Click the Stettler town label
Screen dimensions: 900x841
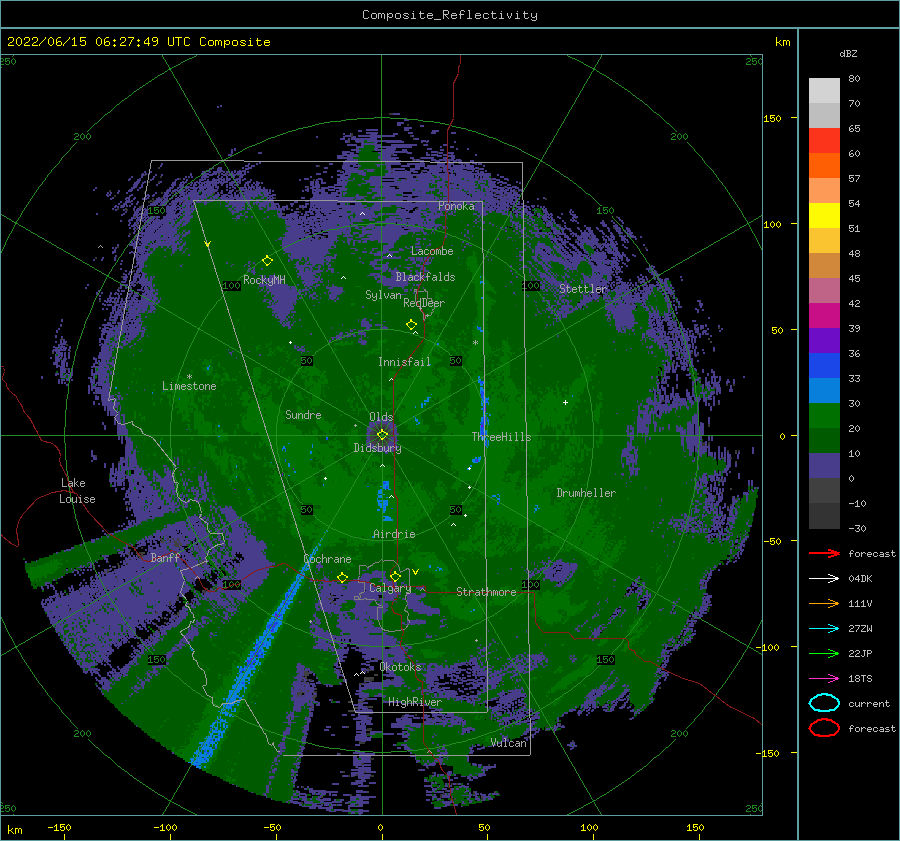click(x=583, y=289)
